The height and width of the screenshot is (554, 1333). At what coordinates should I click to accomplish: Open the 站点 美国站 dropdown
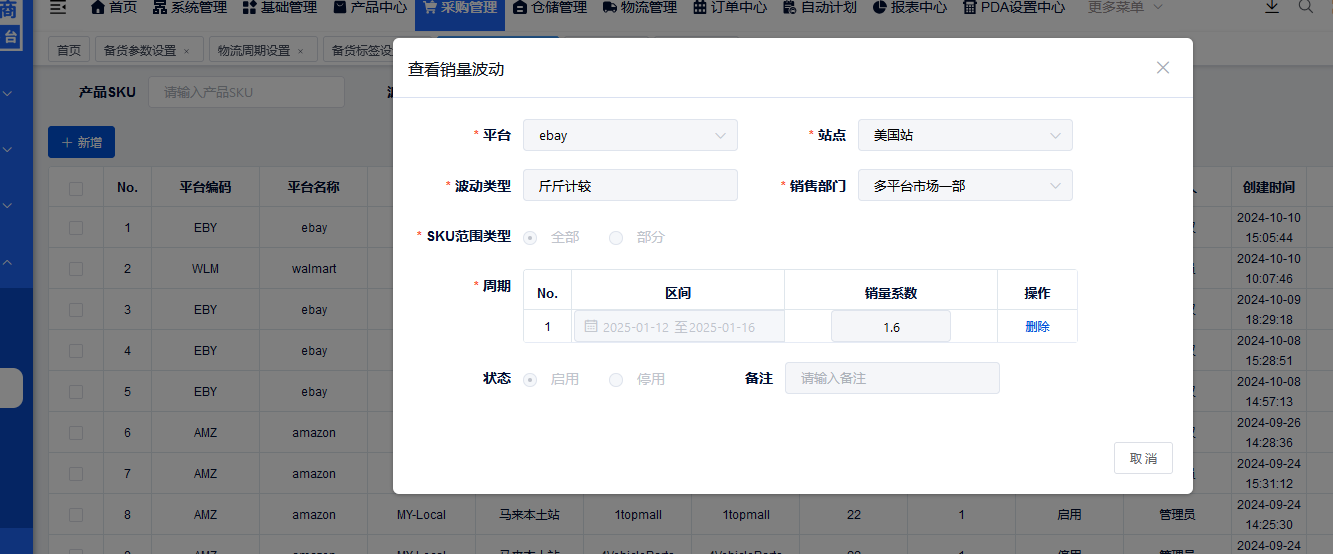[965, 135]
